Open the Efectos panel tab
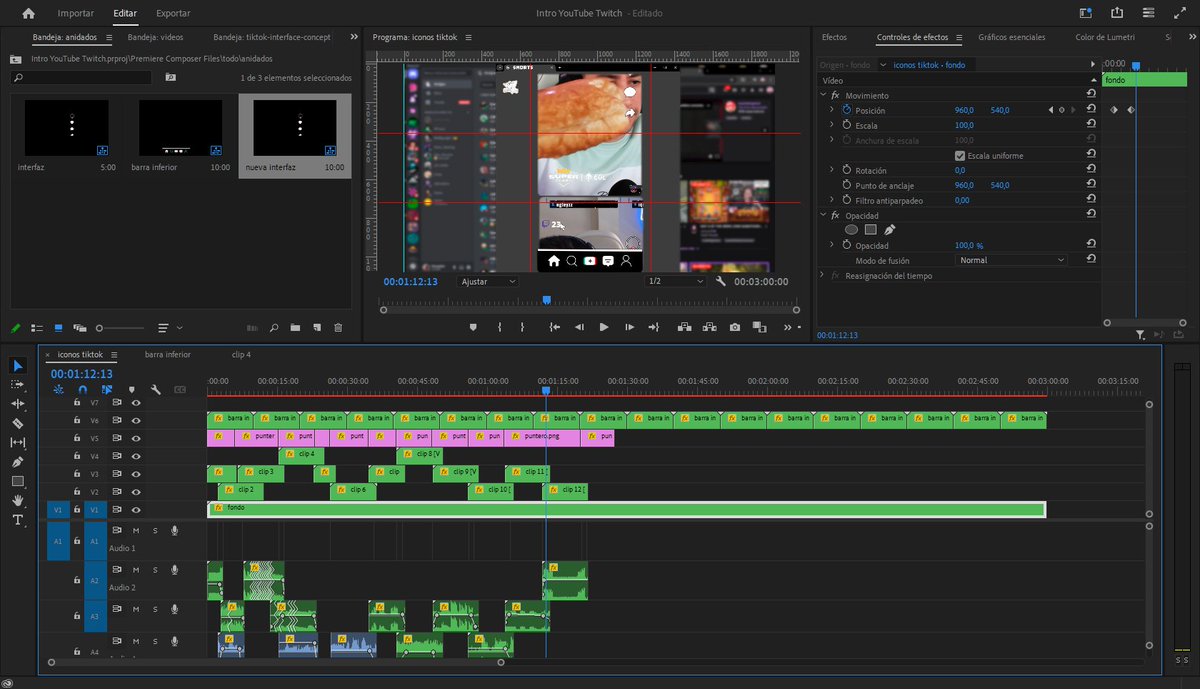The height and width of the screenshot is (689, 1200). (x=834, y=37)
